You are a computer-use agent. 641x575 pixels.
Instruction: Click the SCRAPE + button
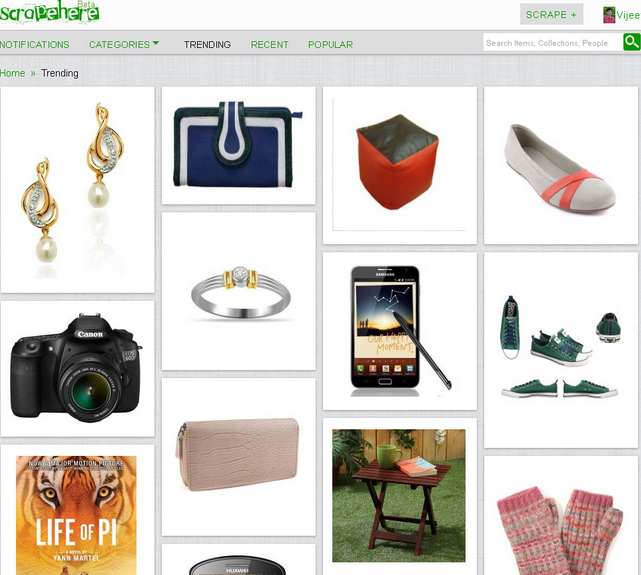[551, 15]
